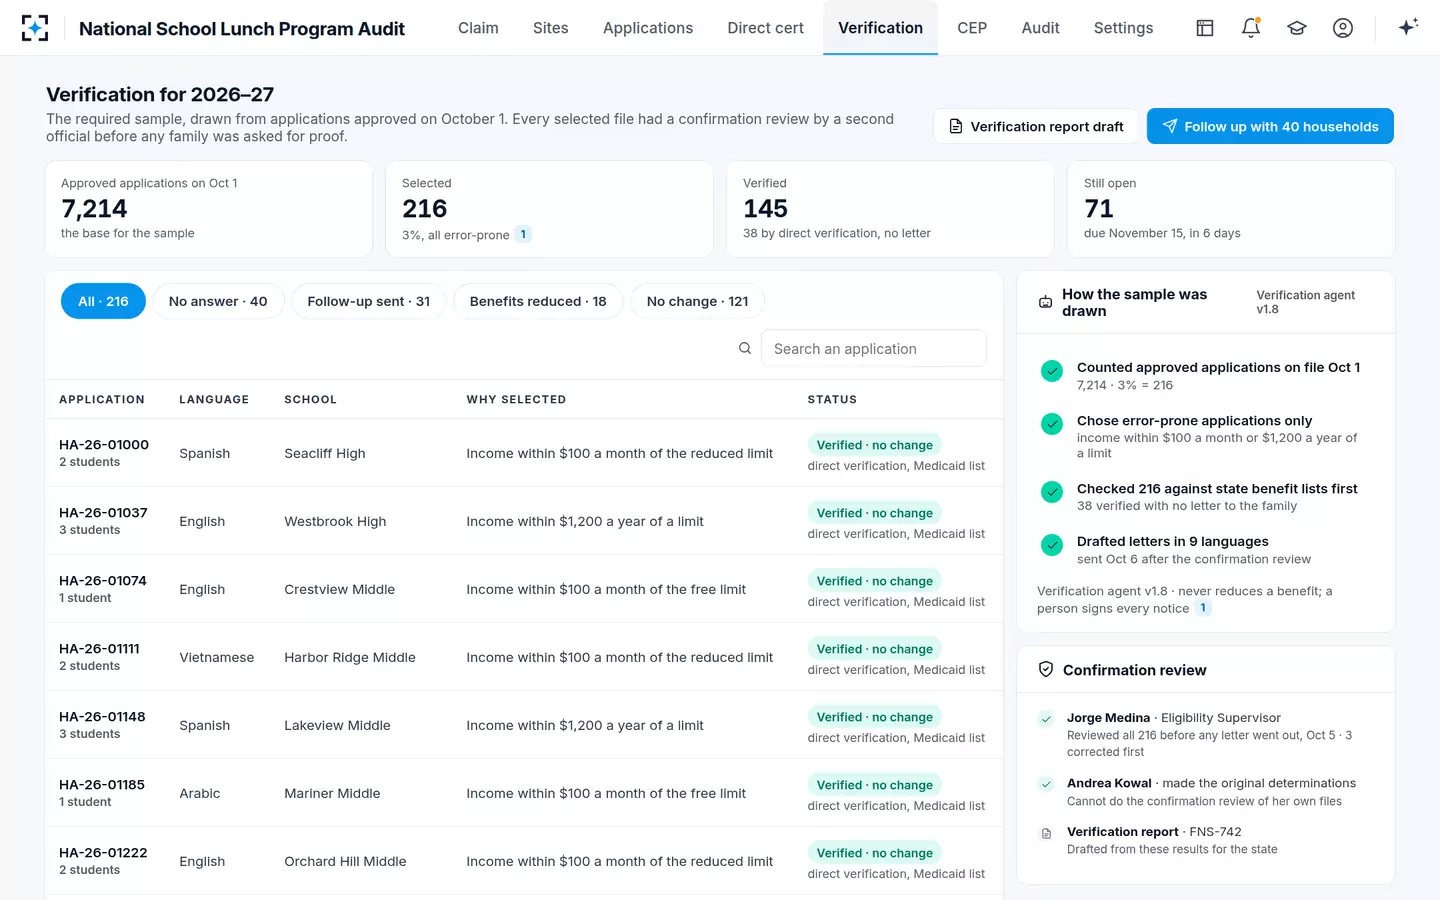1440x900 pixels.
Task: Filter by No answer · 40
Action: 218,301
